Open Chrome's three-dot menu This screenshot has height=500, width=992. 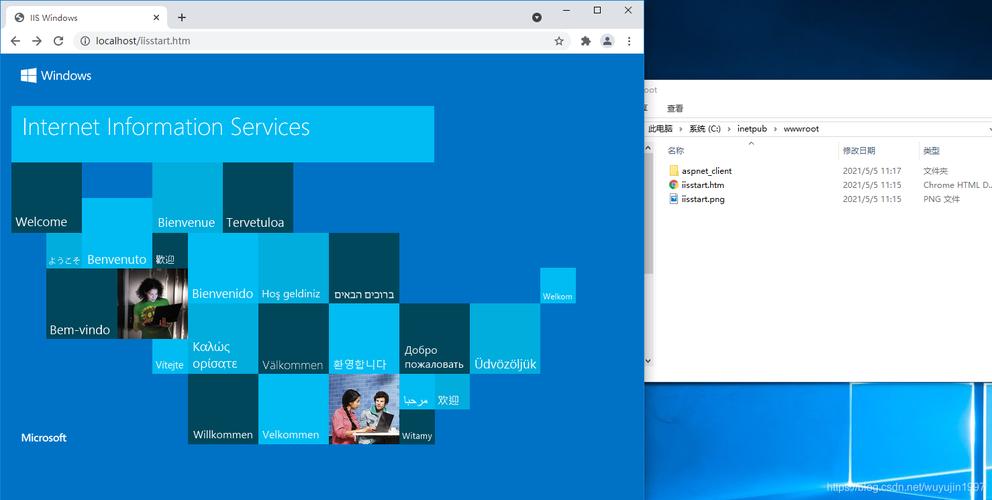630,41
